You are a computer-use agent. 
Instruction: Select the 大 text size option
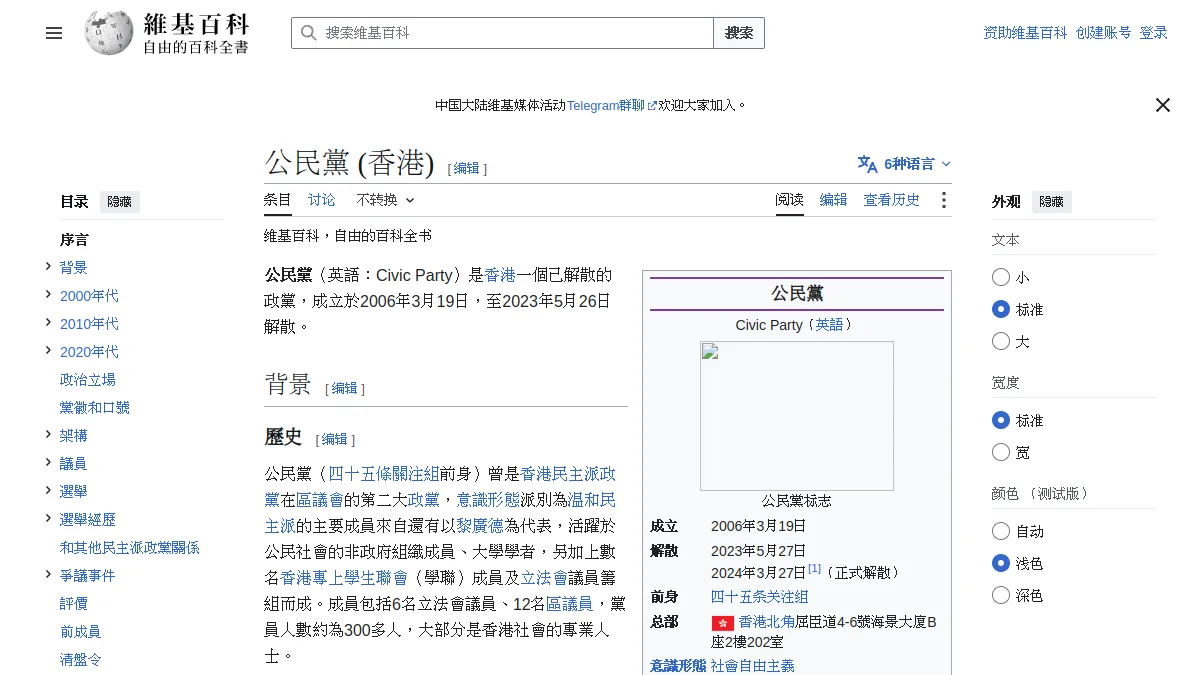1001,341
